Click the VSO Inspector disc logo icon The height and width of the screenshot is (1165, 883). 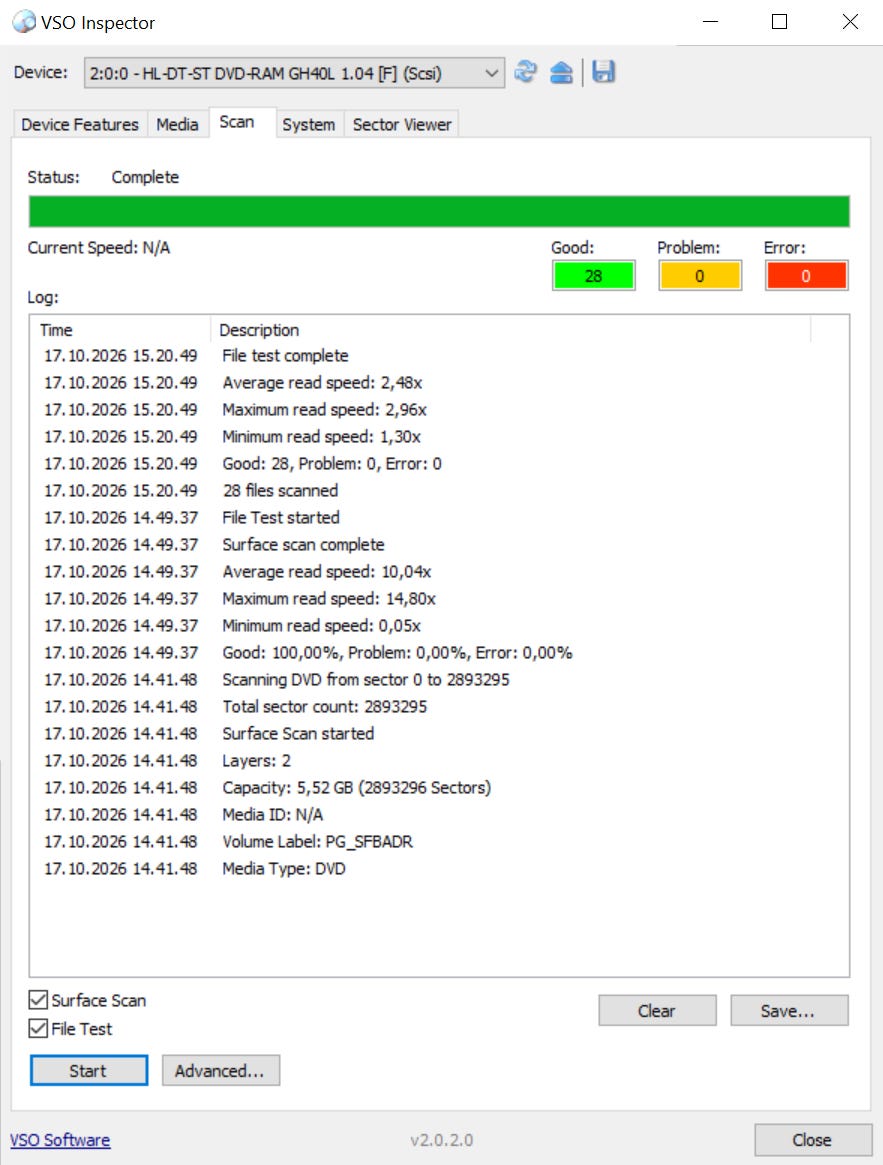click(x=23, y=22)
